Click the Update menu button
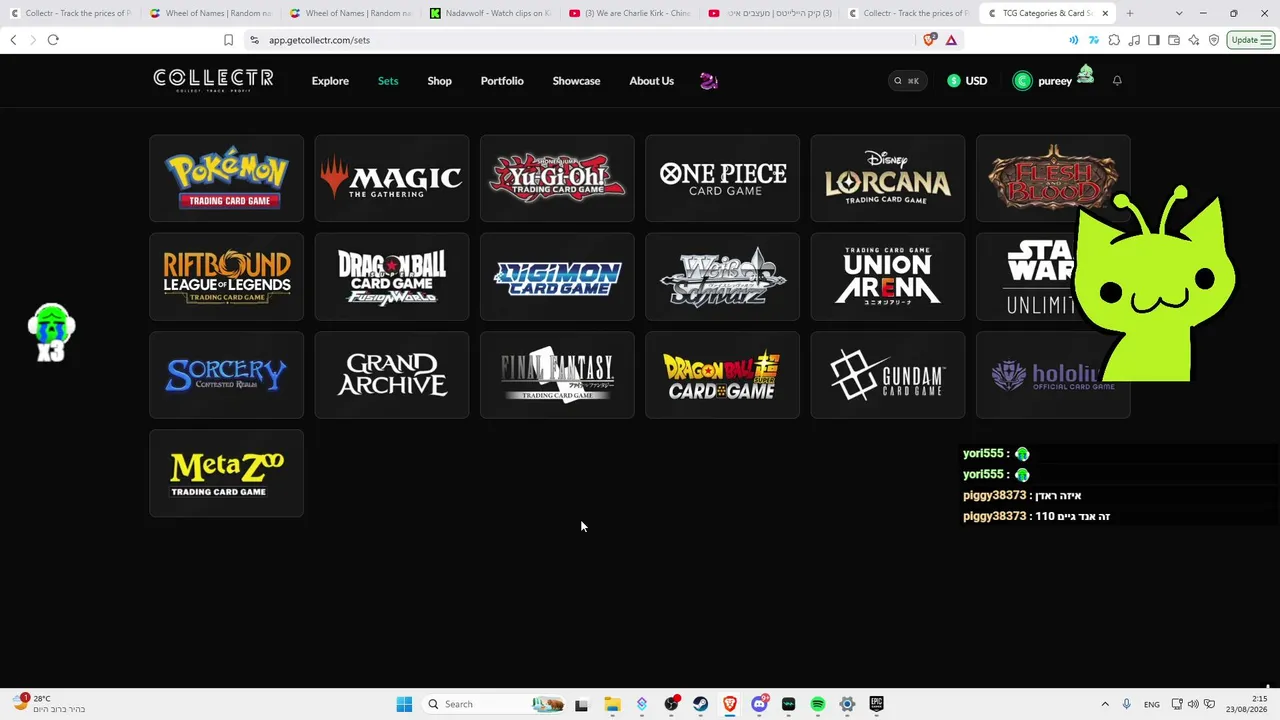This screenshot has width=1280, height=720. [1251, 40]
